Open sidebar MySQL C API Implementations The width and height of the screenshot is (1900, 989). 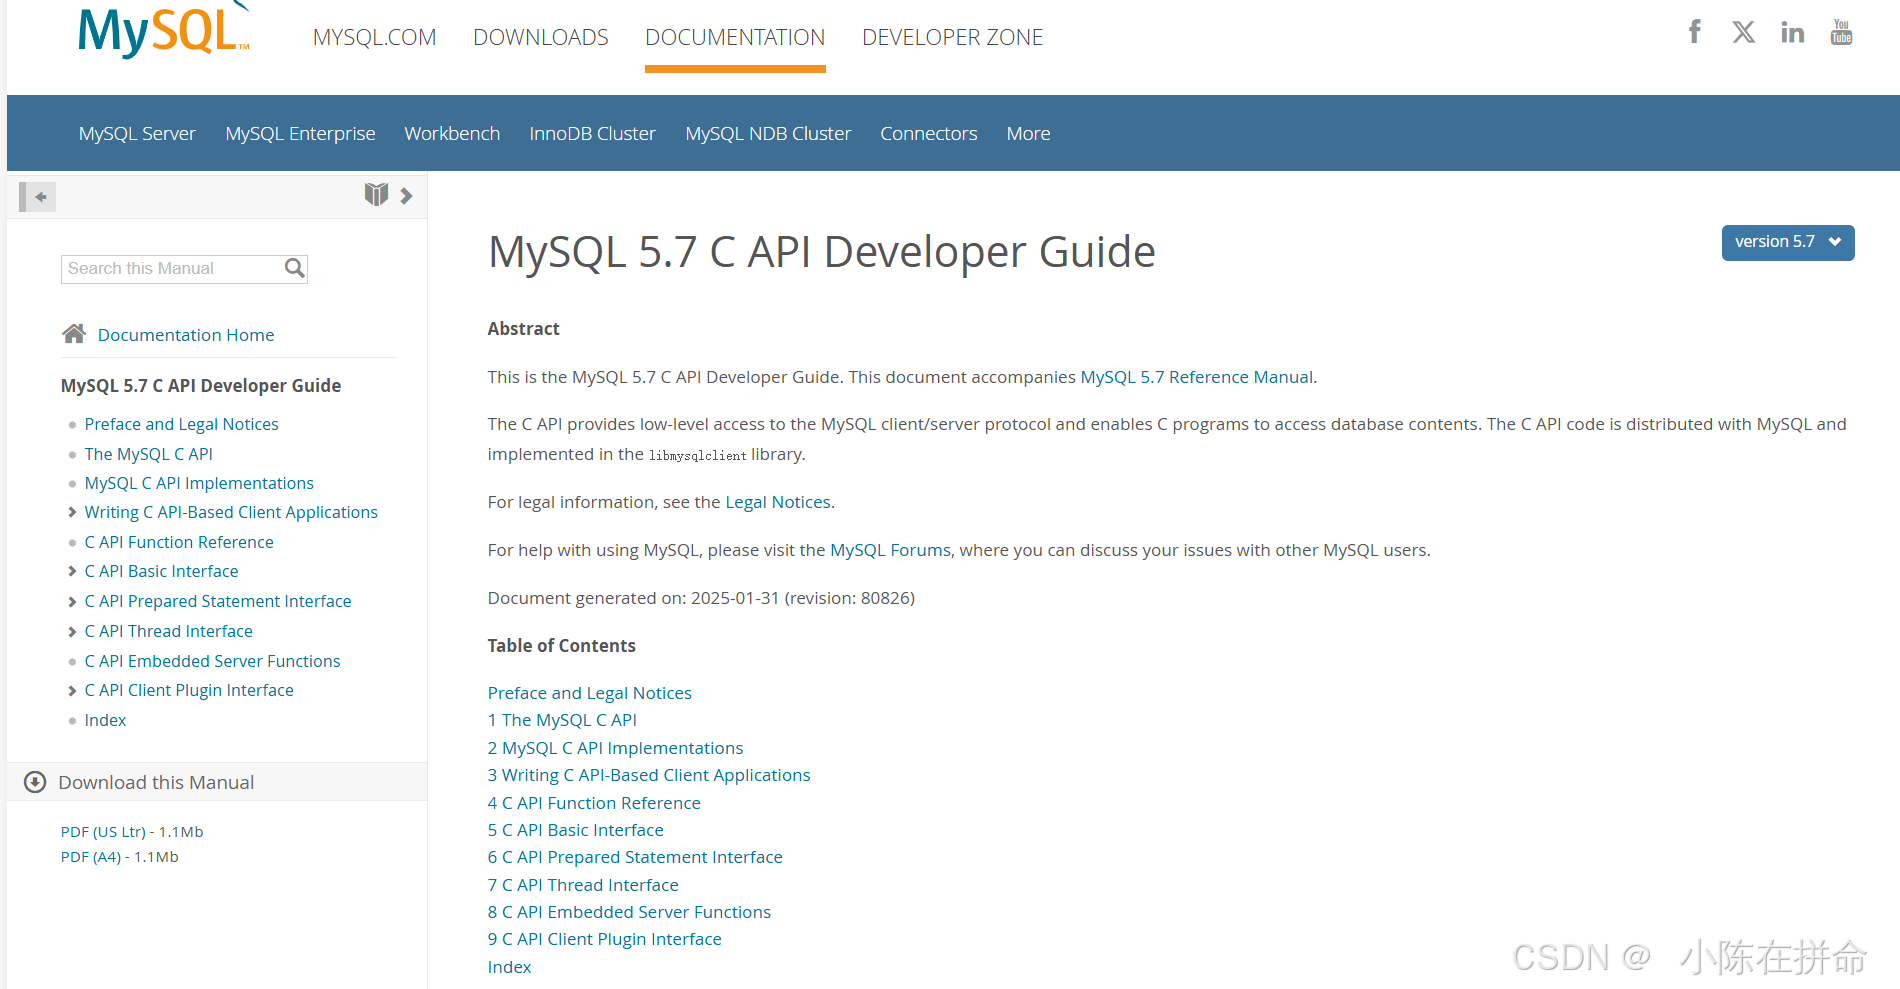199,483
